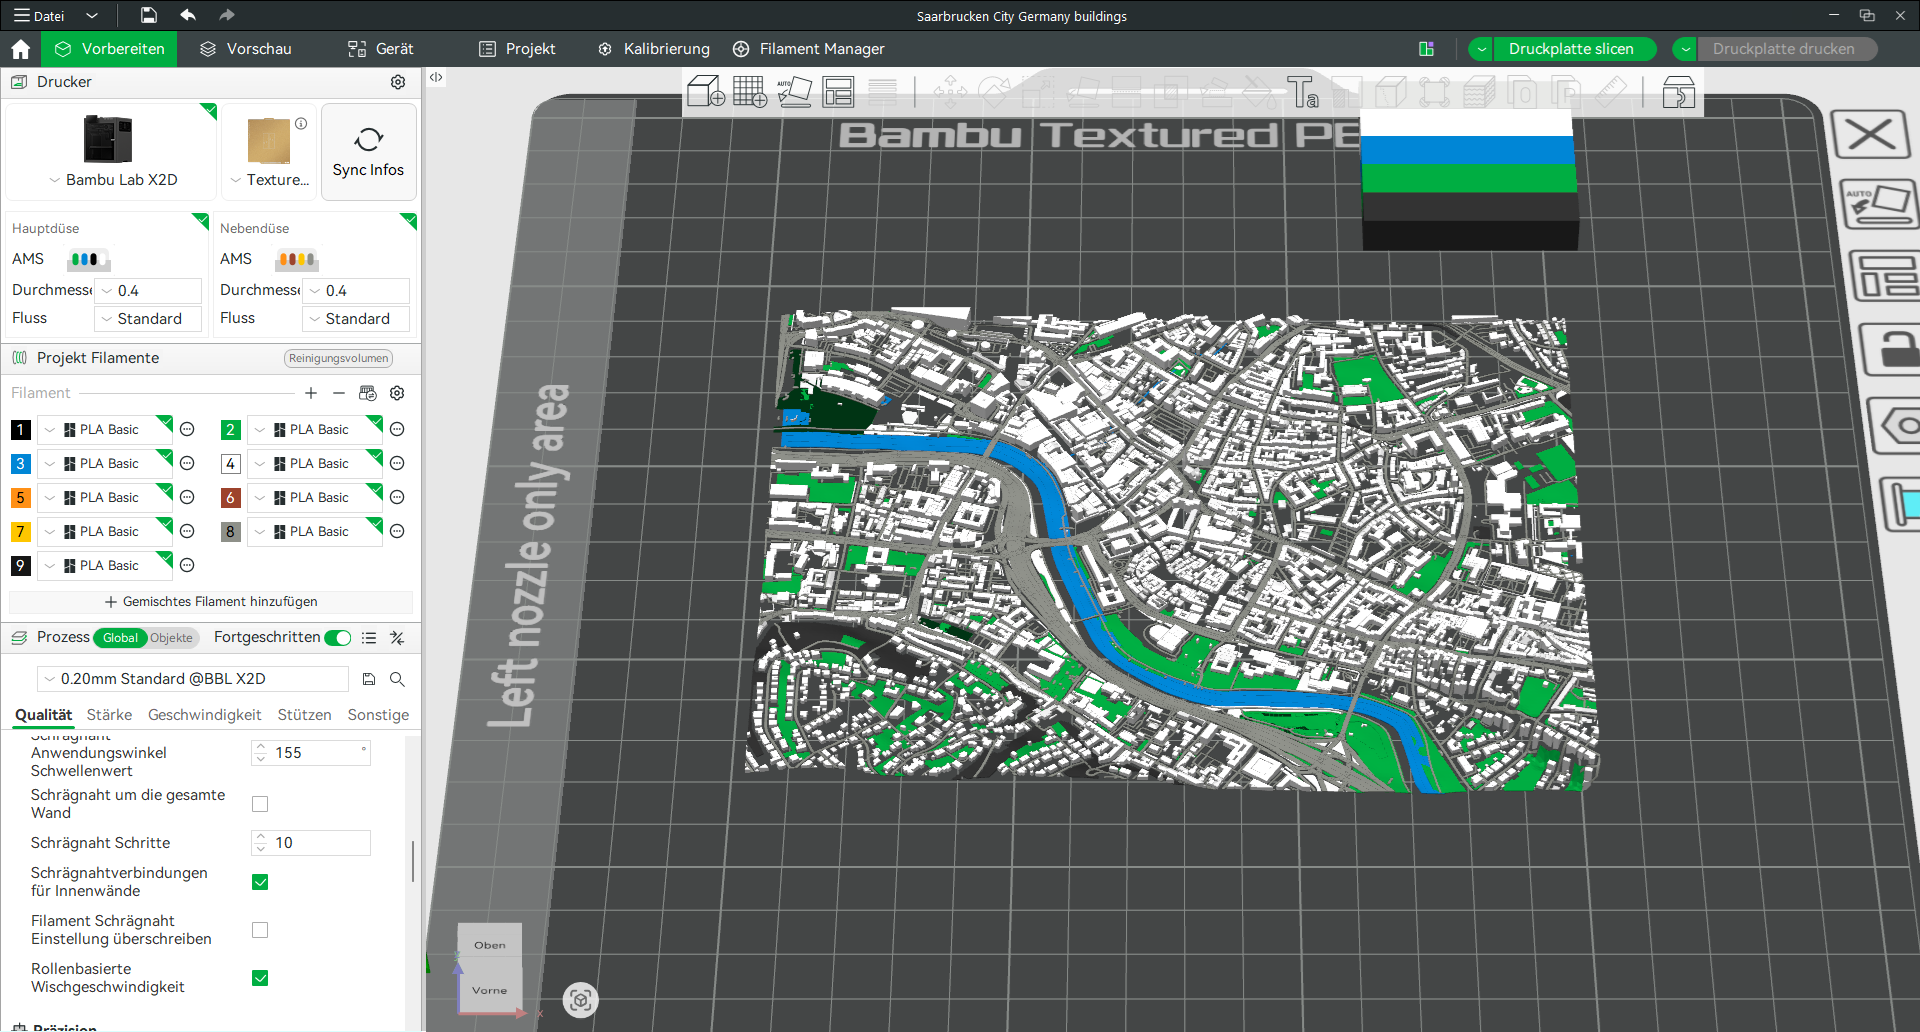Click the Assembly view icon

pos(1678,92)
